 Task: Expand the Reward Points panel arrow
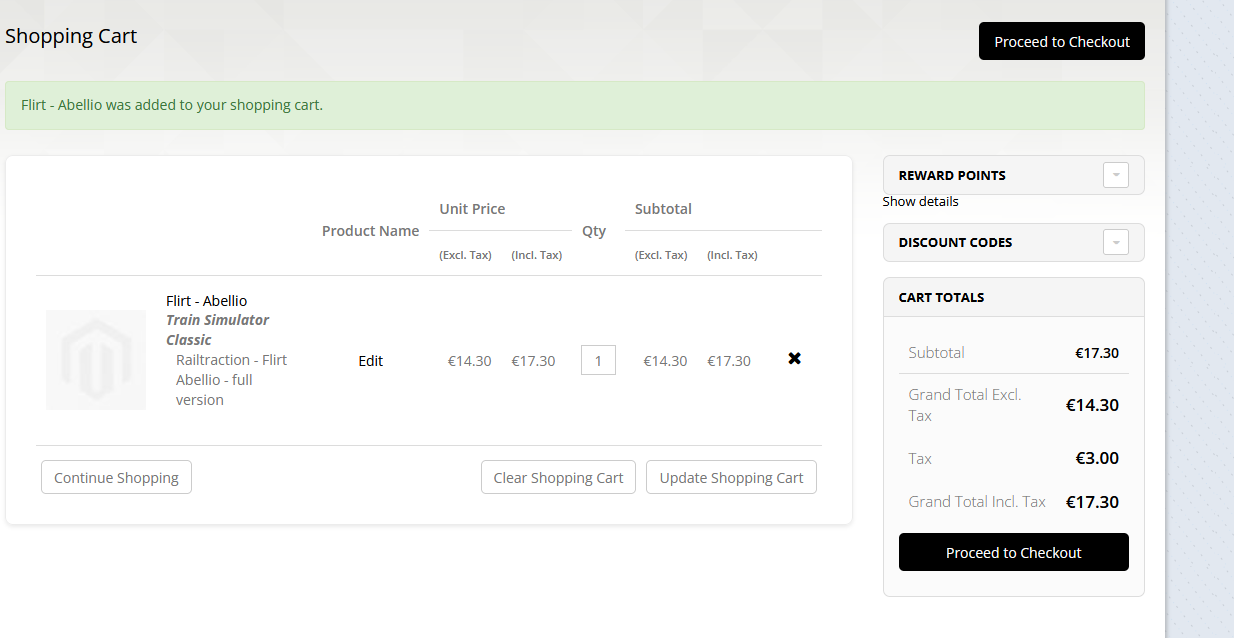(1116, 175)
